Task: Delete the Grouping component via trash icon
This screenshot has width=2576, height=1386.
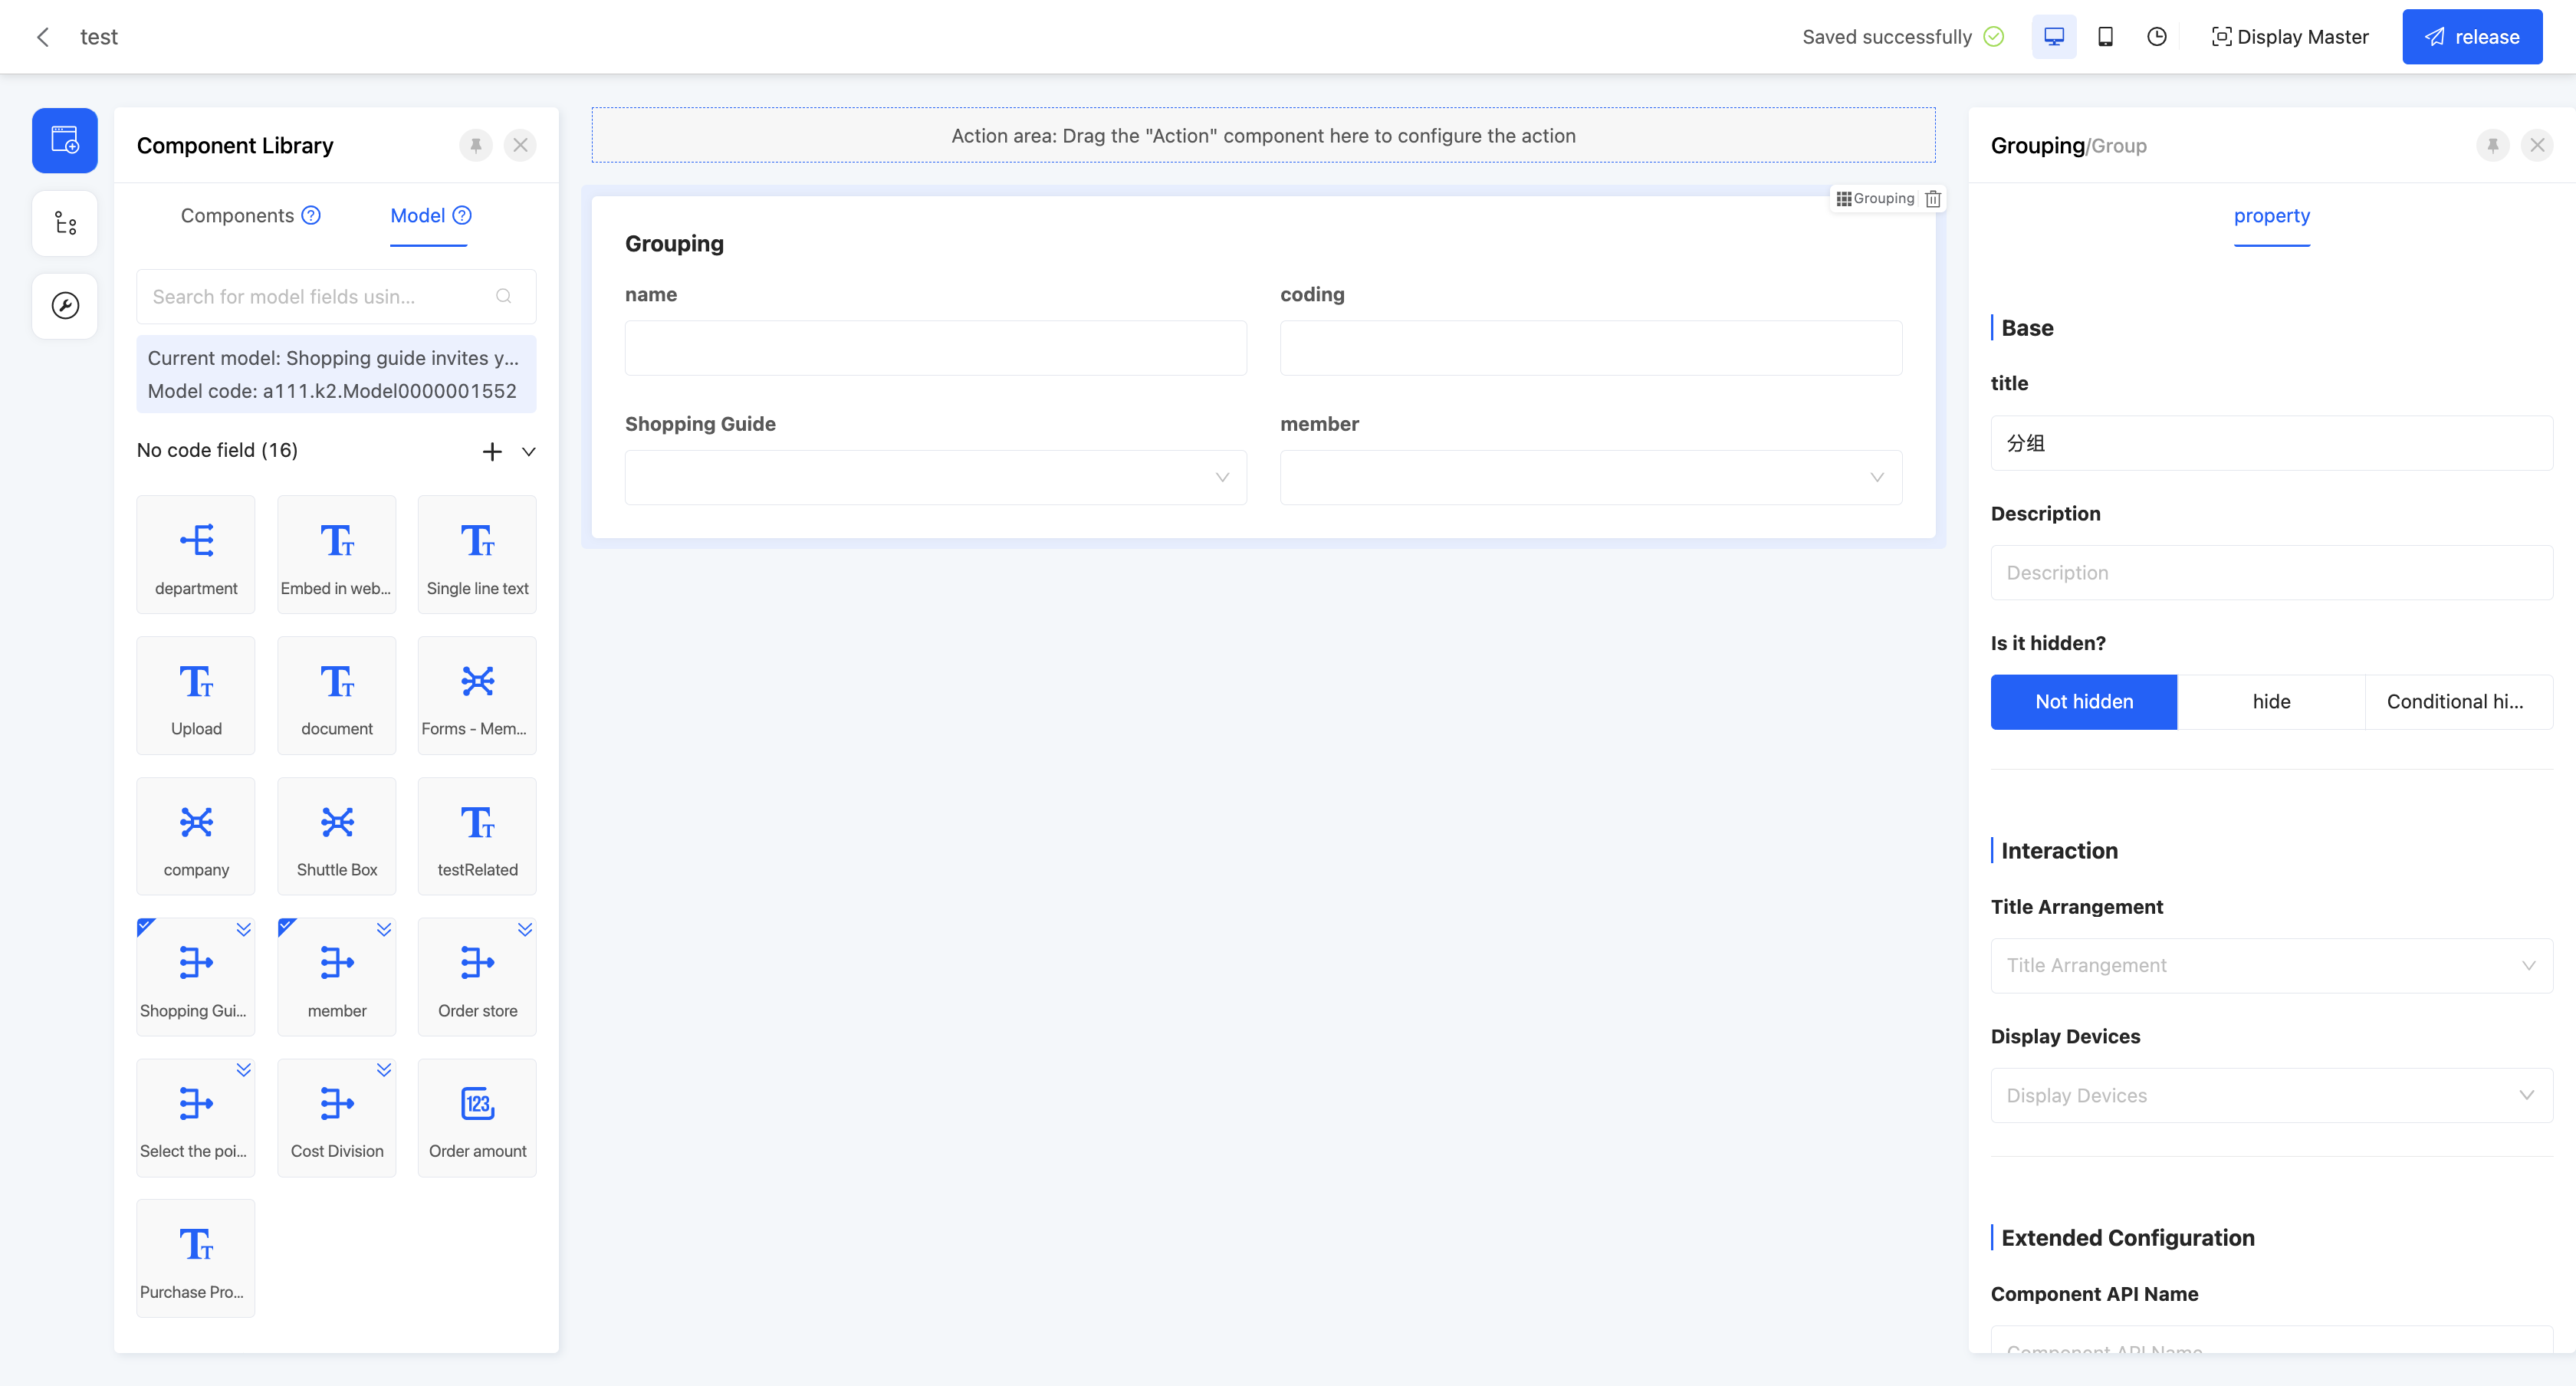Action: point(1933,199)
